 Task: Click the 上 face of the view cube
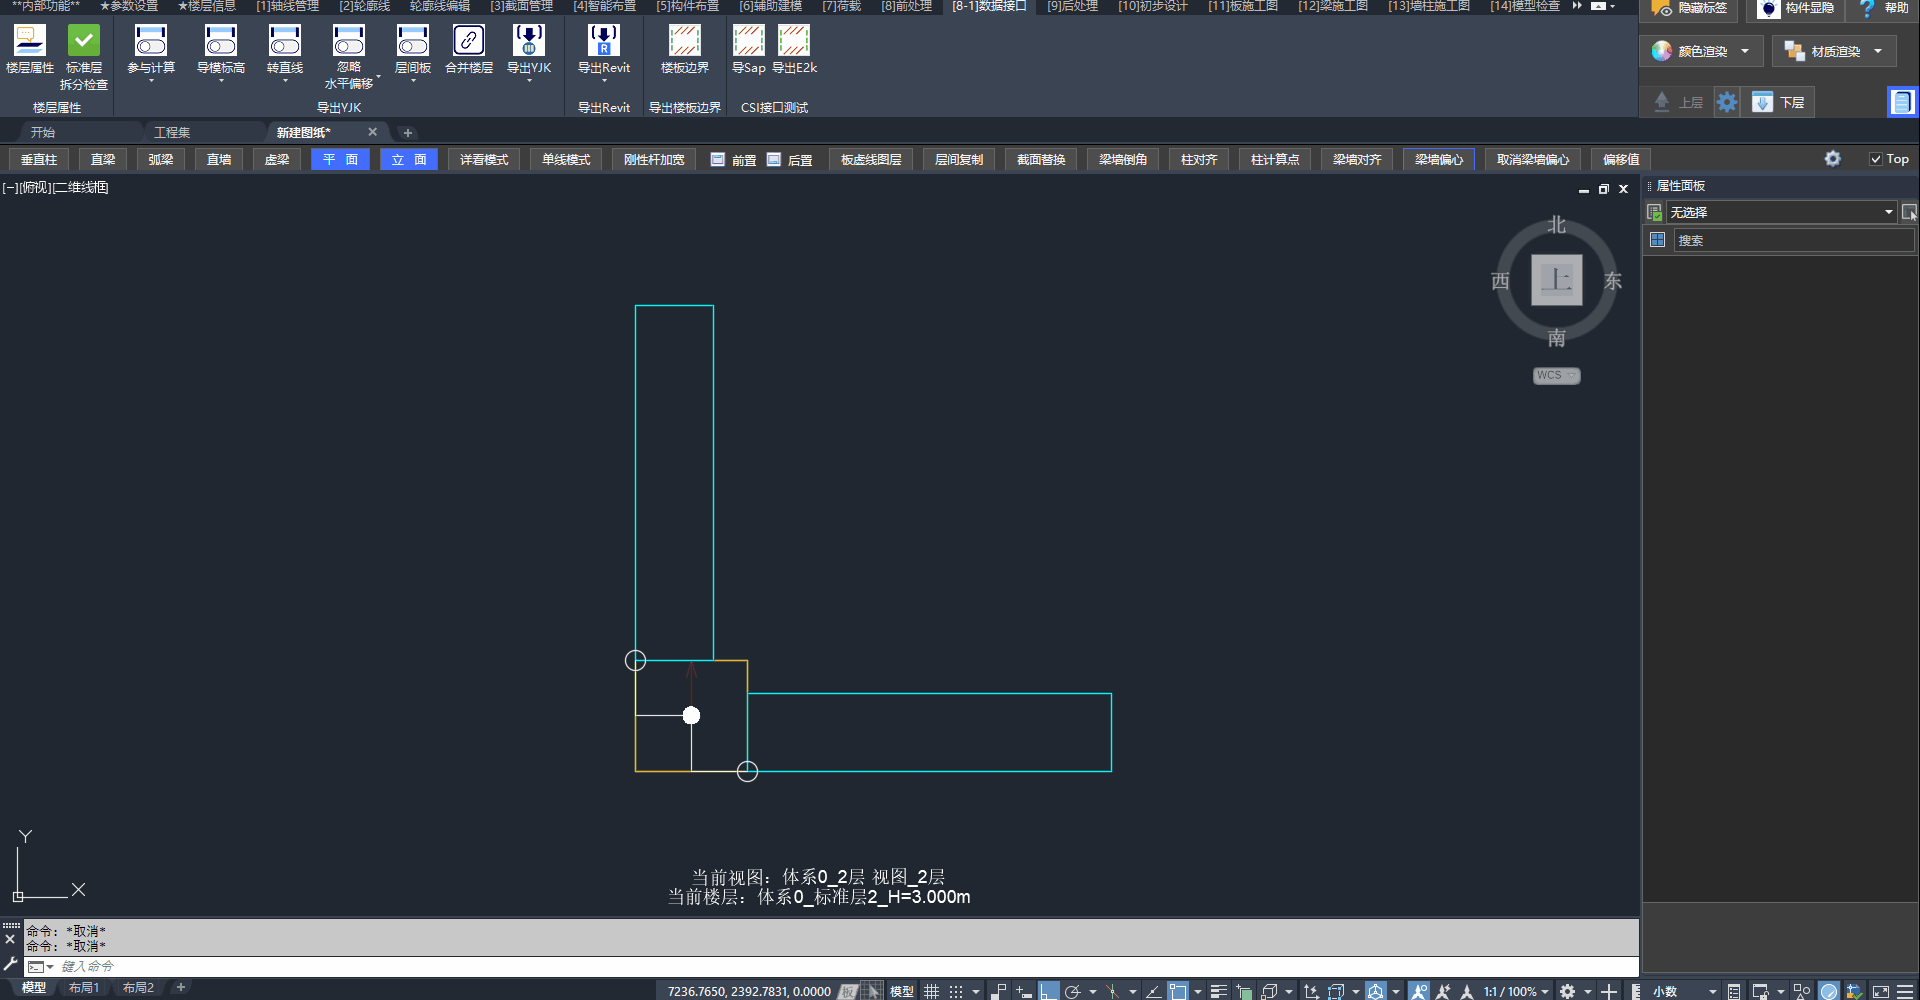coord(1556,280)
